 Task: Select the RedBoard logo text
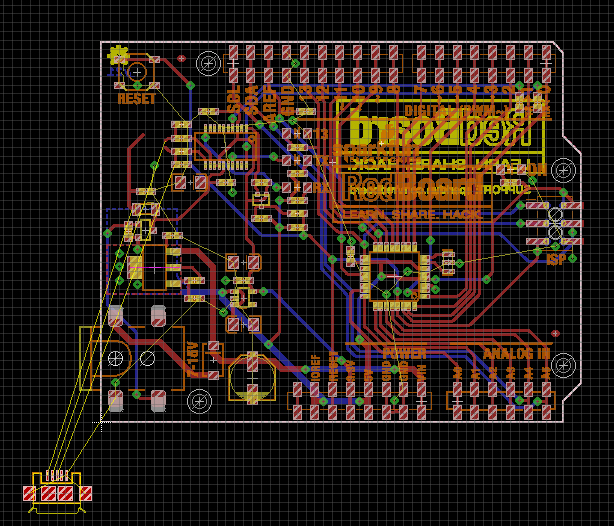click(x=414, y=188)
